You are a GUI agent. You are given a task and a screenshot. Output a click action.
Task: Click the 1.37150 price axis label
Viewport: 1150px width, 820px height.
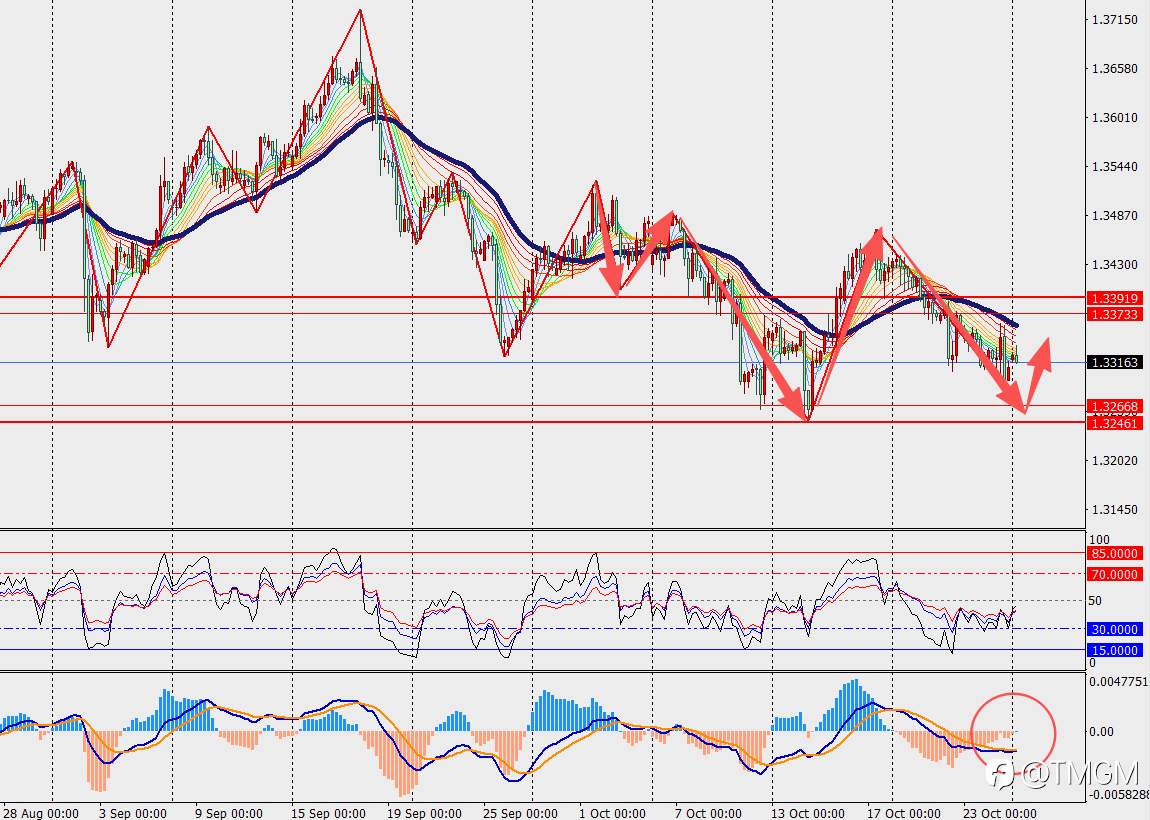tap(1115, 20)
